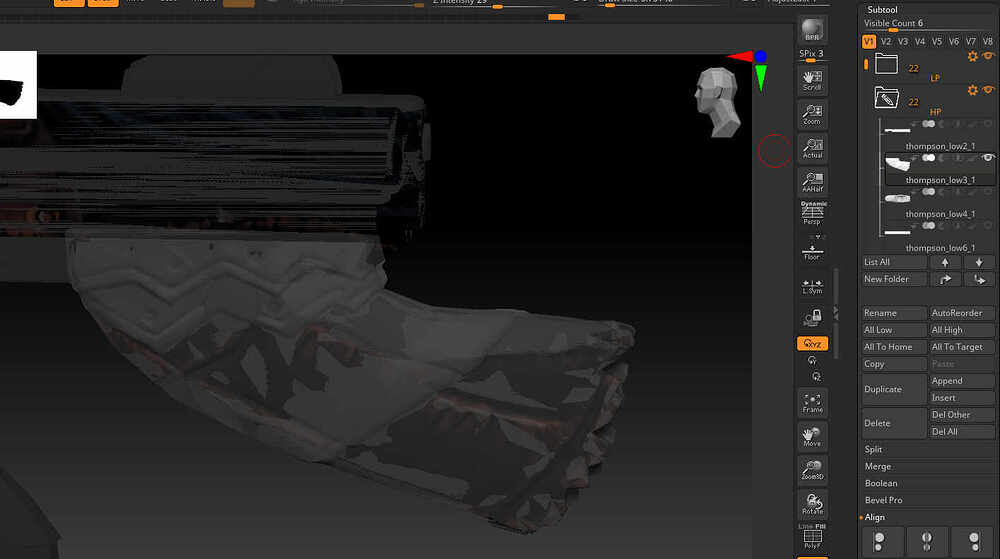Screen dimensions: 1000x559
Task: Select the Zoom canvas tool
Action: (x=812, y=114)
